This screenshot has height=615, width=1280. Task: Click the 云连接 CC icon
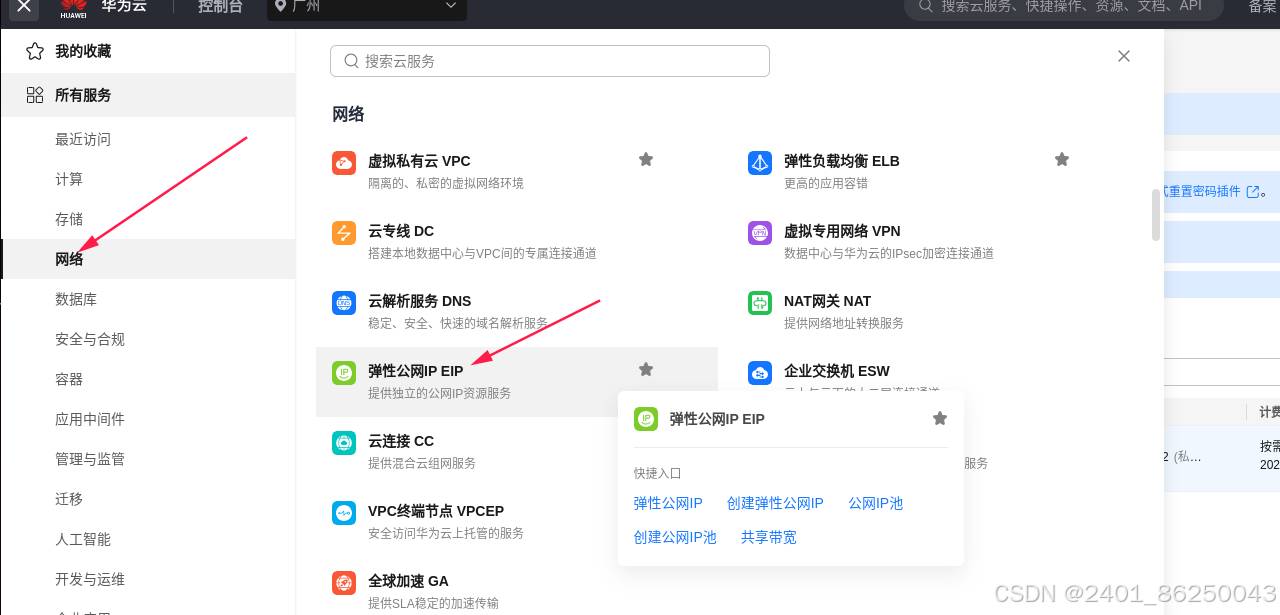[x=344, y=442]
